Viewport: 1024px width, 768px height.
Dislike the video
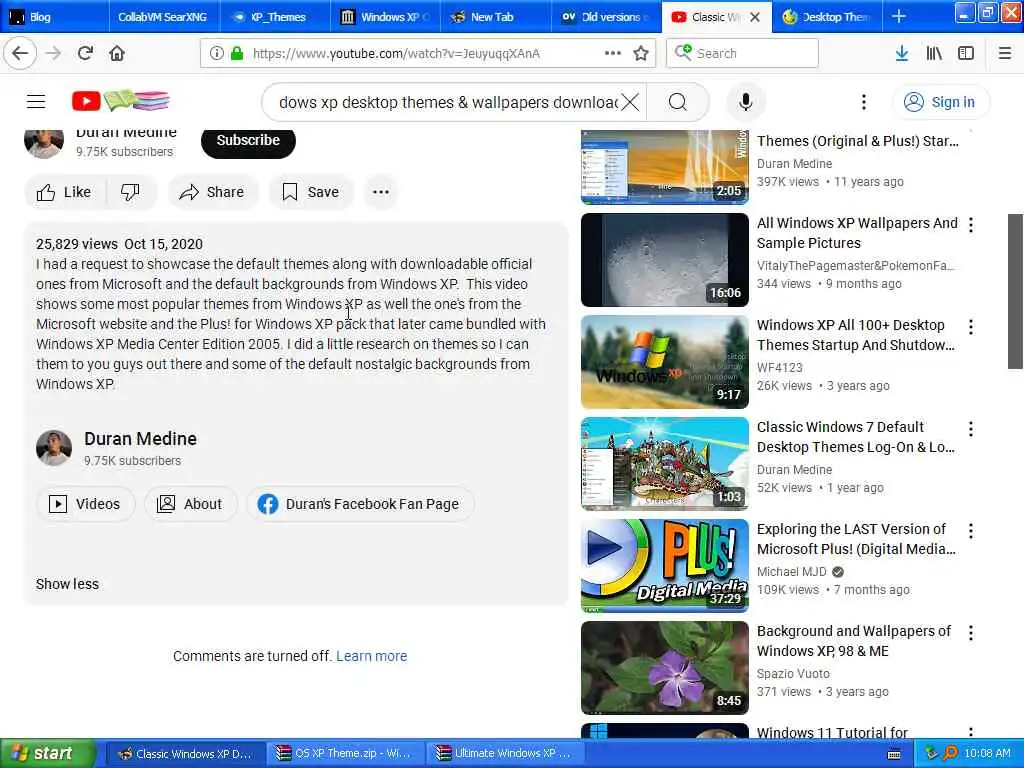pos(131,192)
